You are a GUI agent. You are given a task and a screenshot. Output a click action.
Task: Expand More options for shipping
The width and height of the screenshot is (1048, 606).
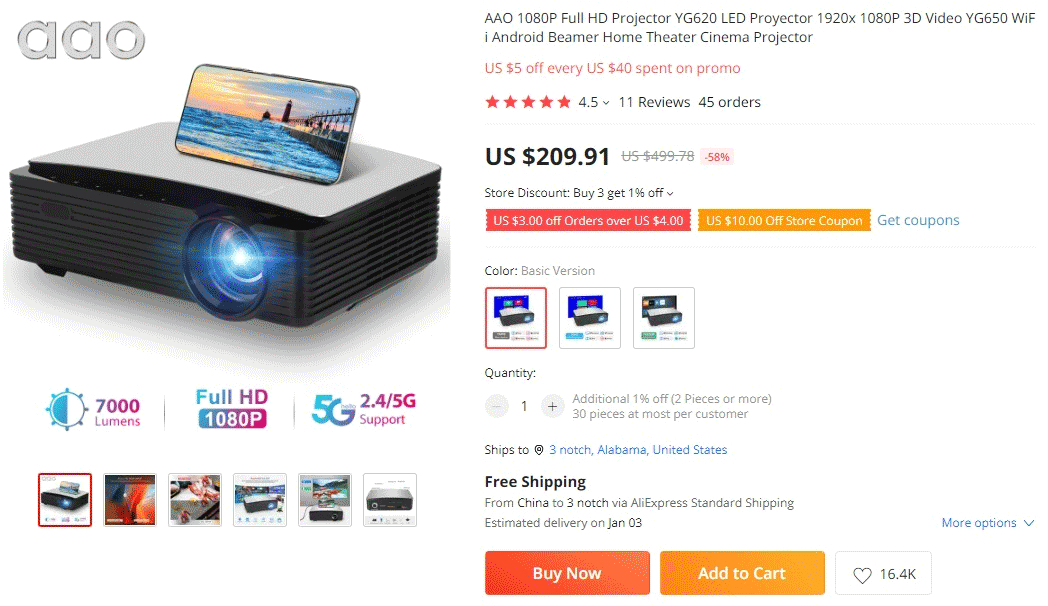988,523
